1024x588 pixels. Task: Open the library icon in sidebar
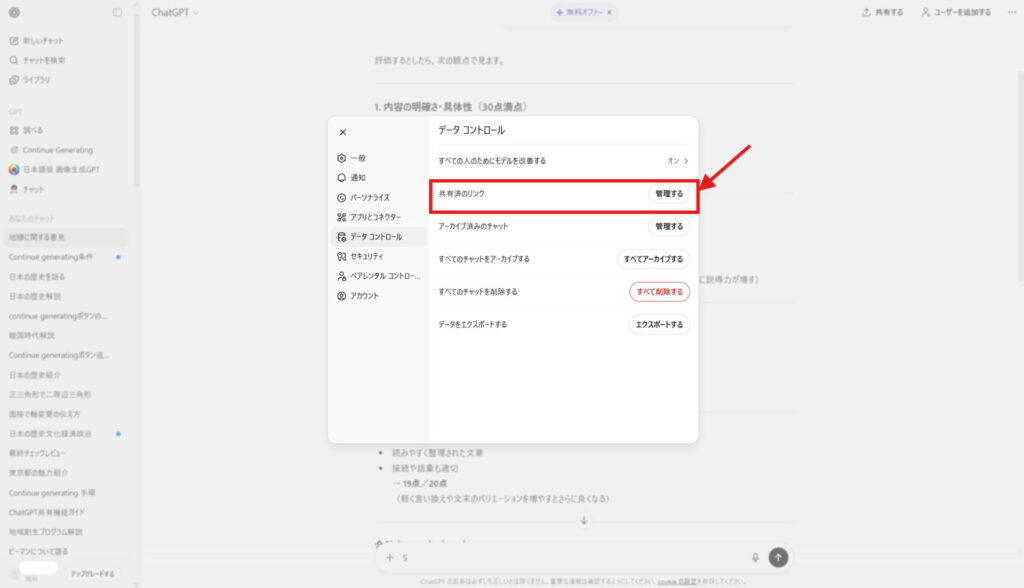(14, 79)
